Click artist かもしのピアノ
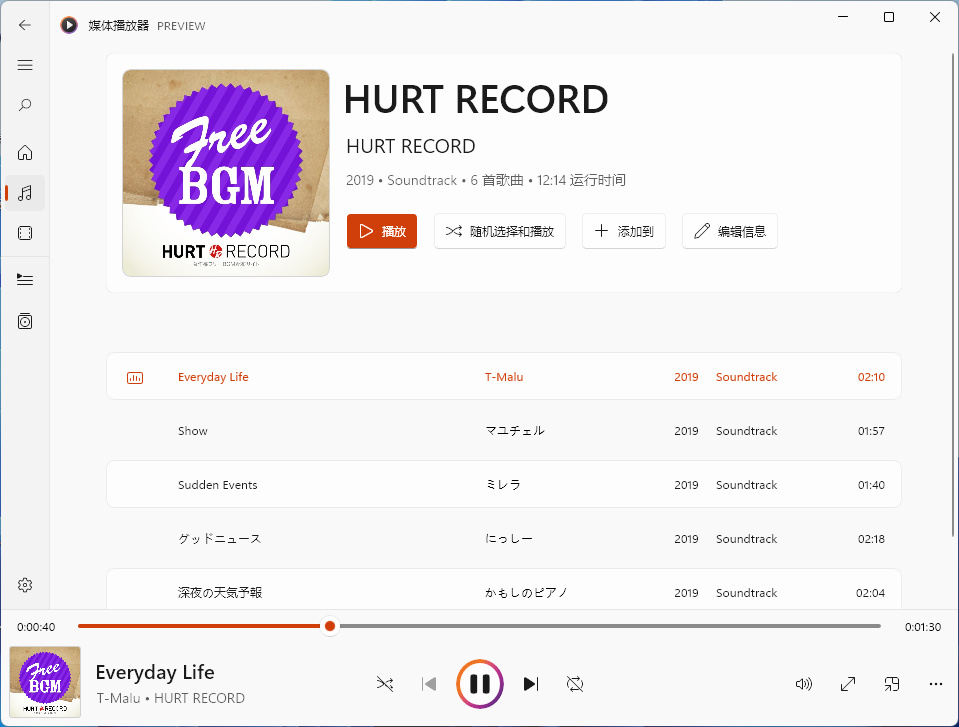Screen dimensions: 959x727 pyautogui.click(x=526, y=592)
